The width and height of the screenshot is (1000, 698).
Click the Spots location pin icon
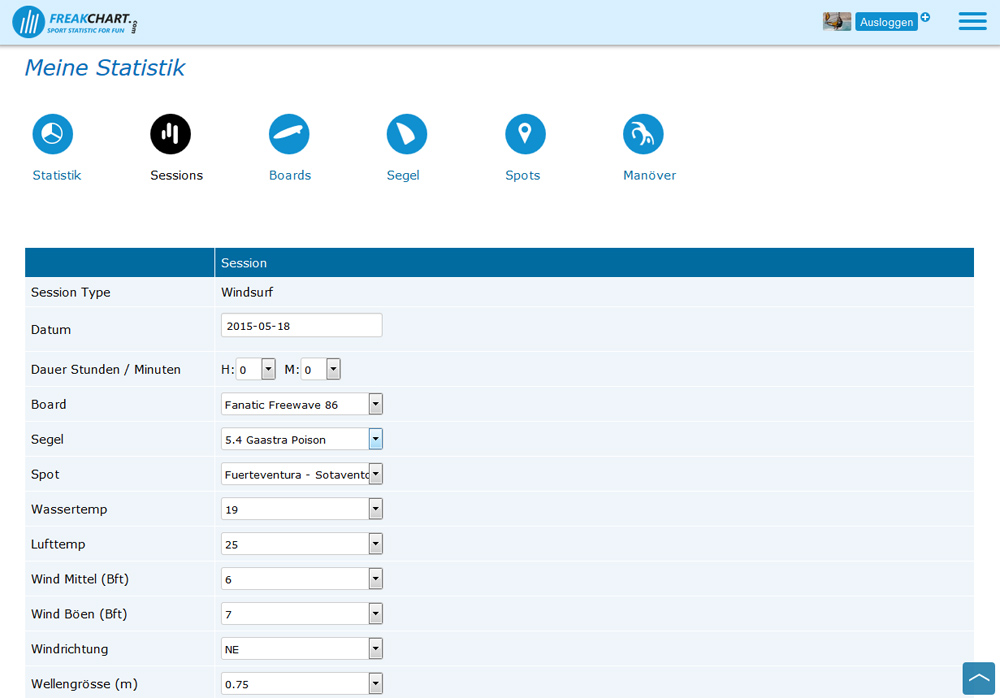click(x=525, y=134)
